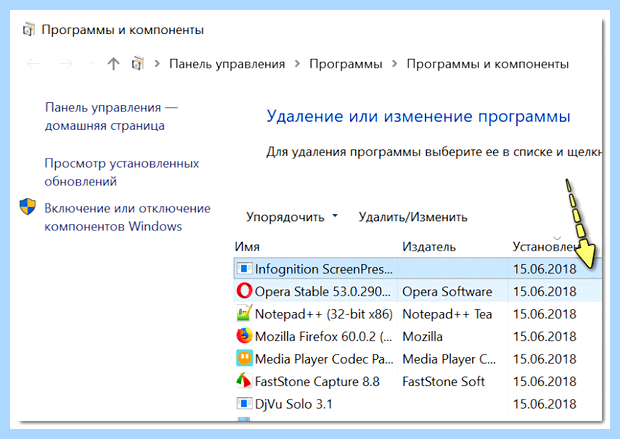
Task: Open the Упорядочить dropdown menu
Action: pyautogui.click(x=292, y=217)
